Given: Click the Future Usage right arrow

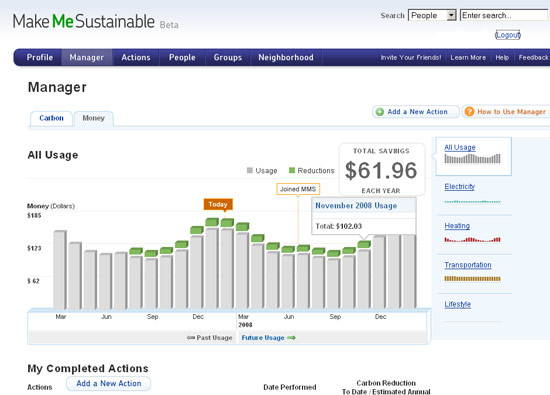Looking at the screenshot, I should [x=291, y=338].
